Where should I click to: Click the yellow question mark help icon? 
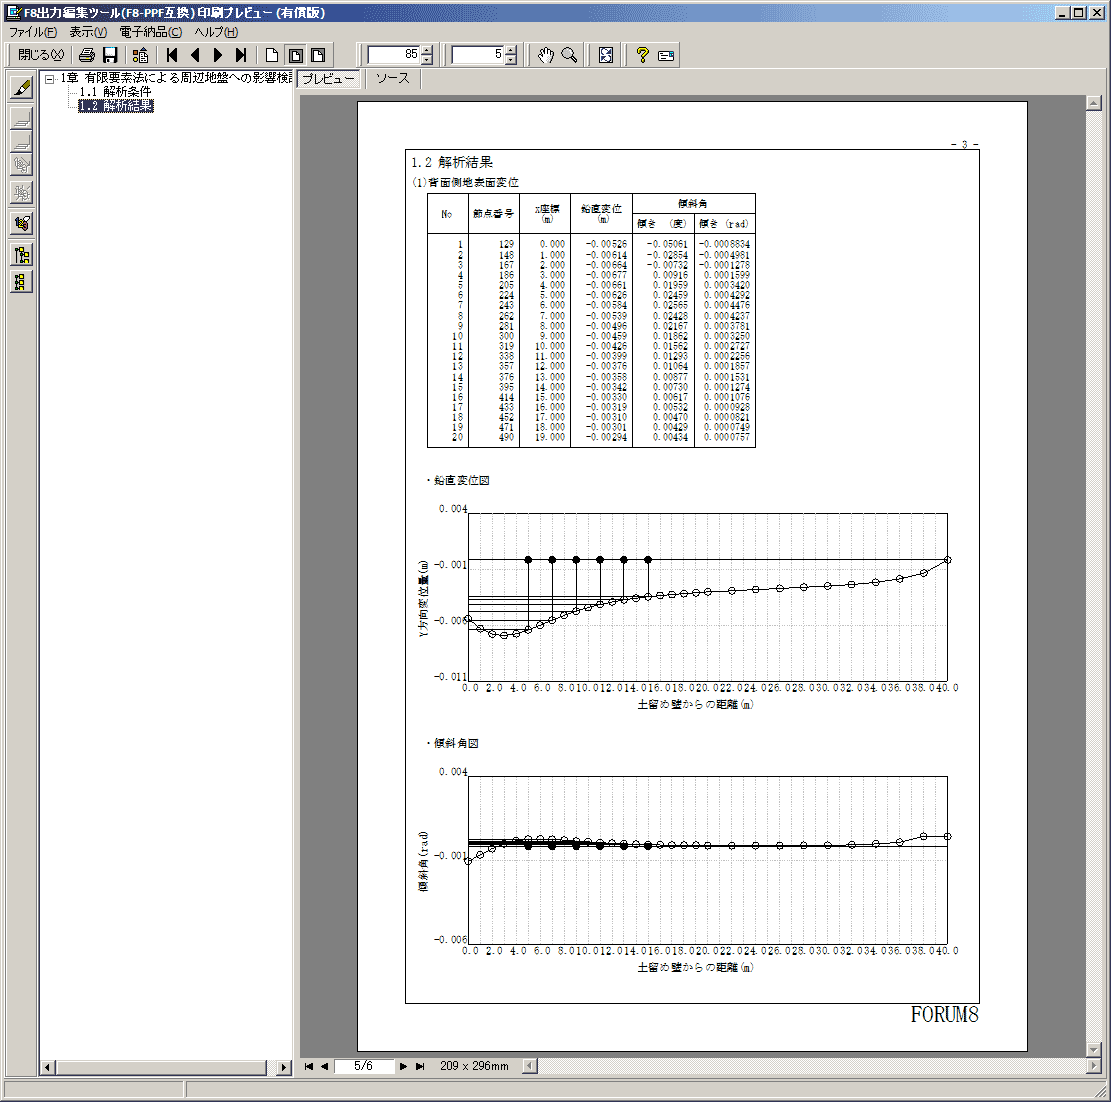pyautogui.click(x=643, y=55)
